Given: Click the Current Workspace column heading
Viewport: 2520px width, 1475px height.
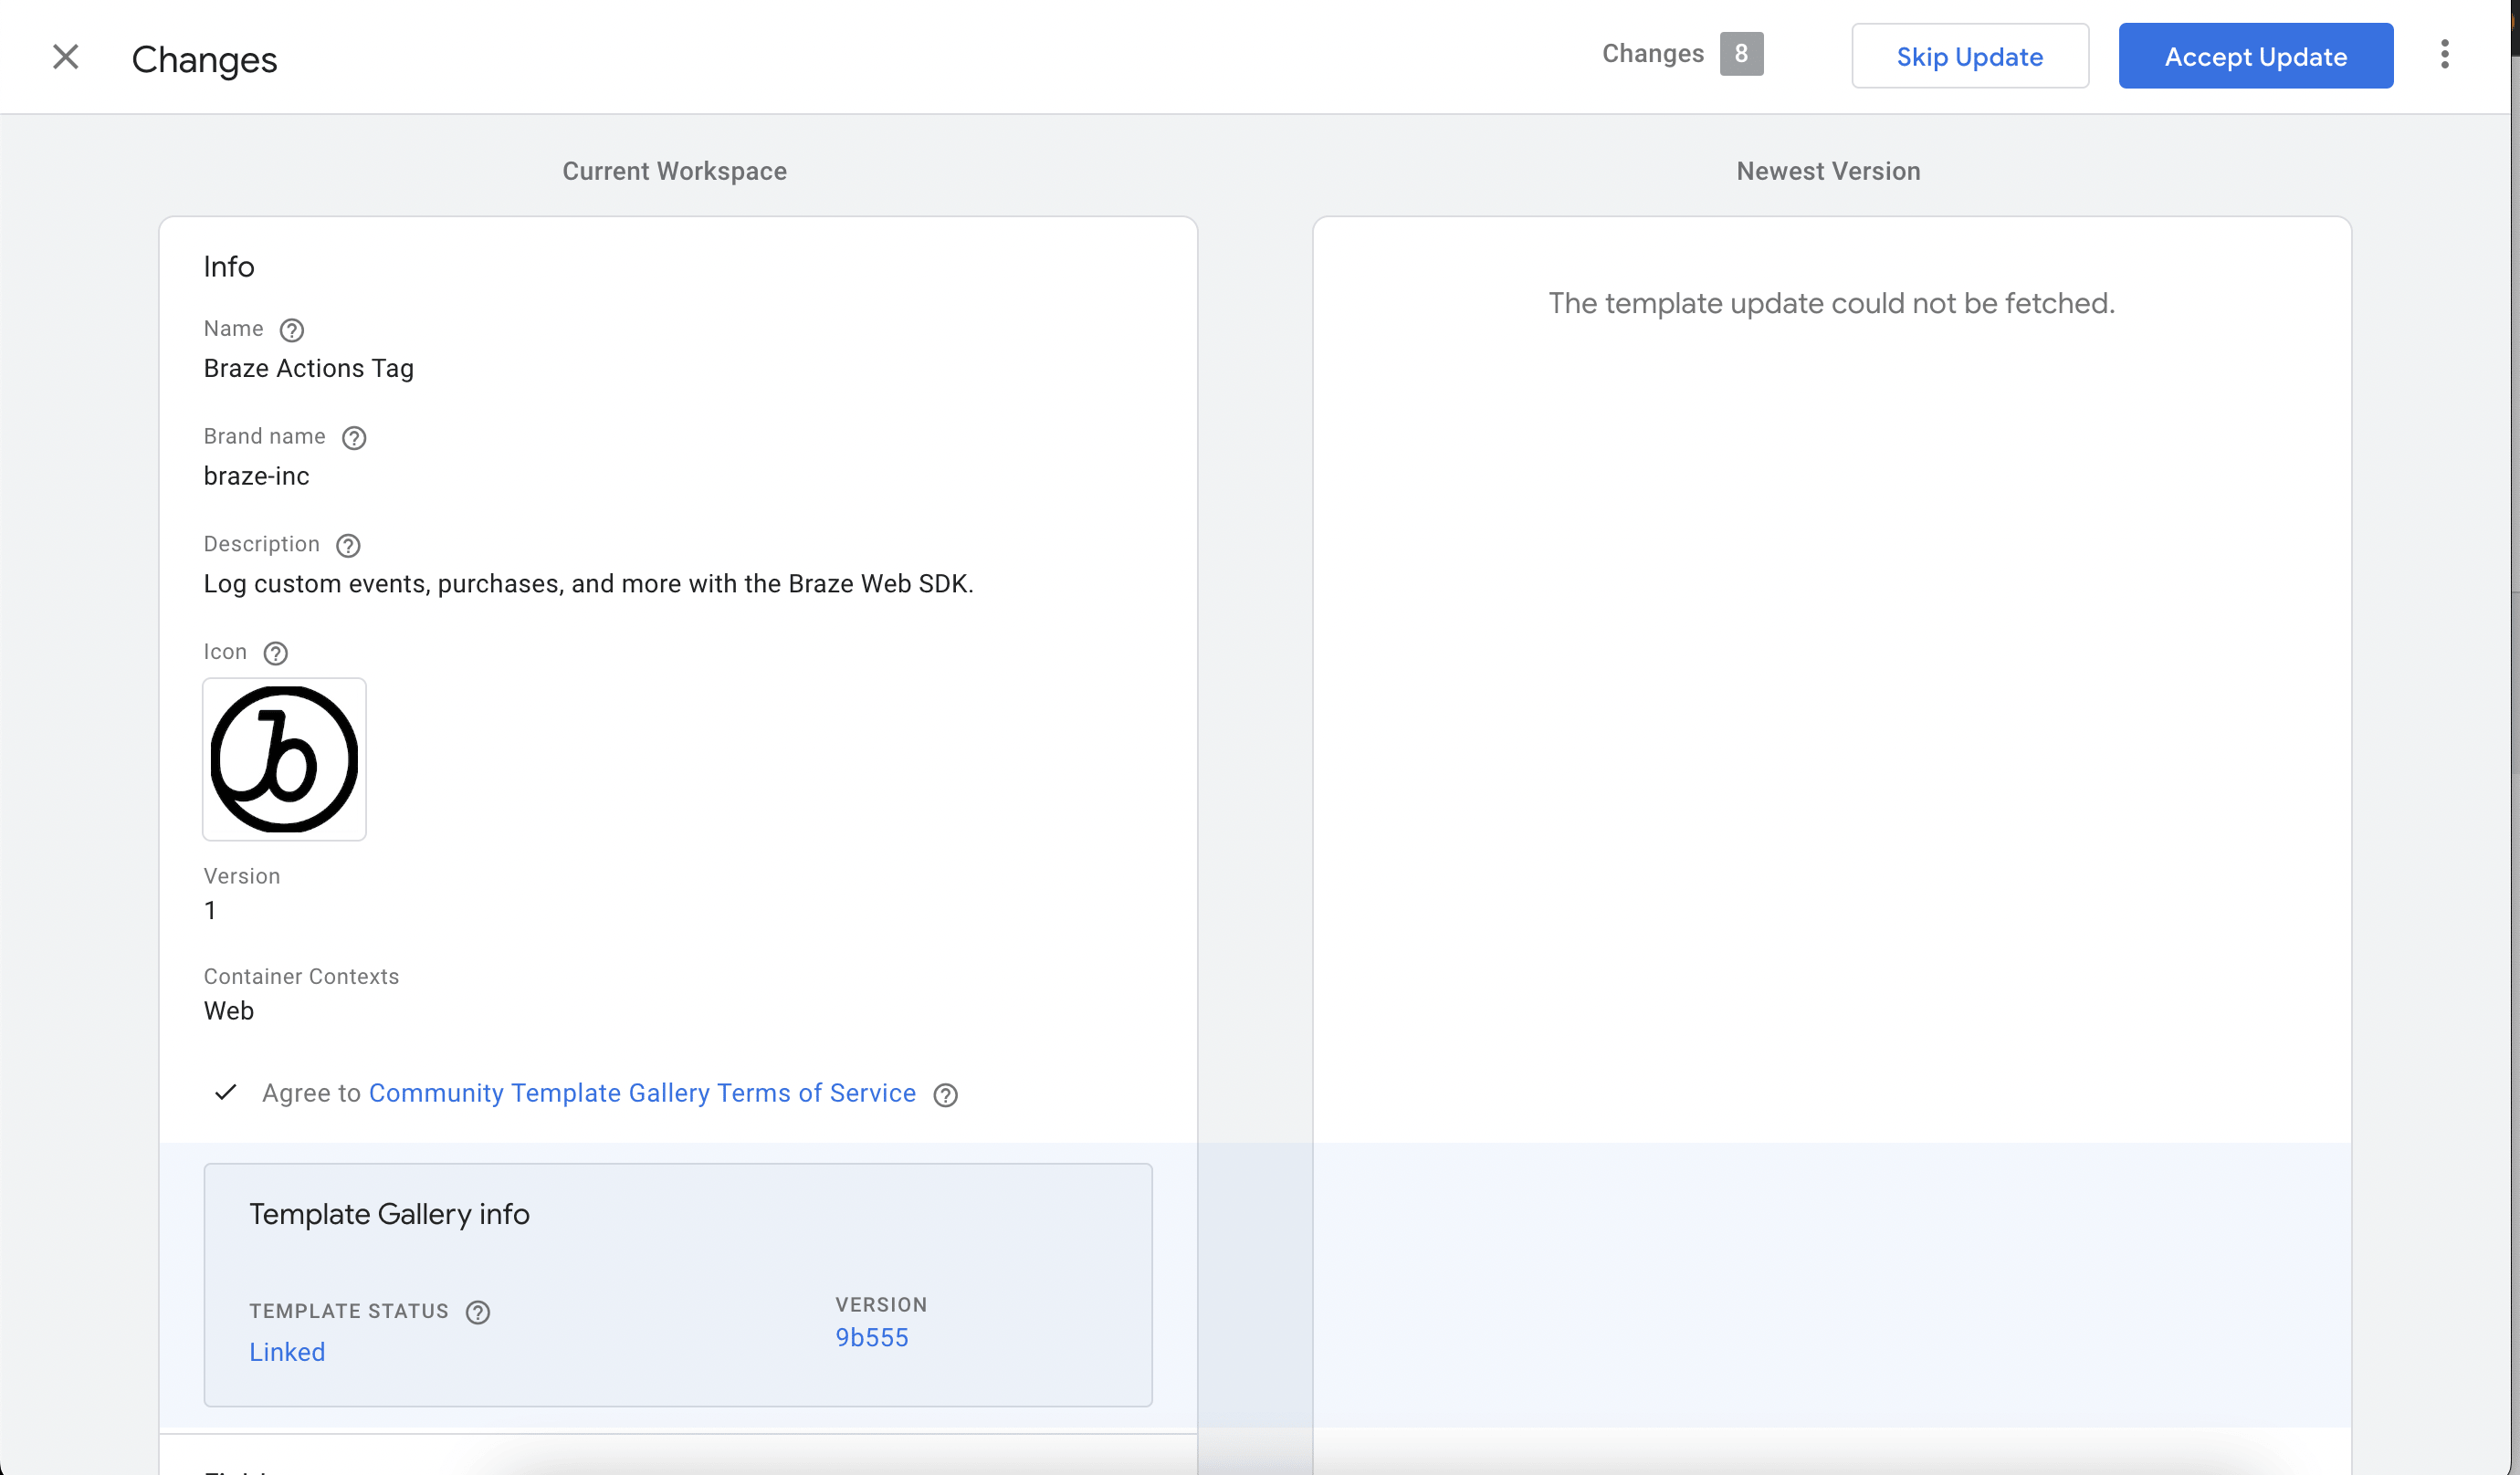Looking at the screenshot, I should 674,171.
